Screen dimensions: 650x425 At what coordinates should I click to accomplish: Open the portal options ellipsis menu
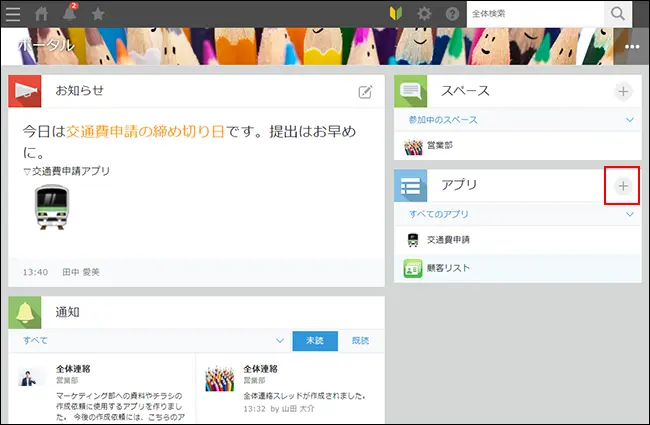pos(631,46)
